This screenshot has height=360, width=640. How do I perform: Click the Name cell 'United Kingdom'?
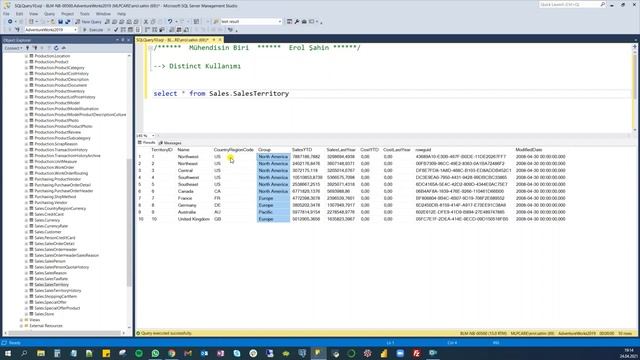[x=193, y=219]
